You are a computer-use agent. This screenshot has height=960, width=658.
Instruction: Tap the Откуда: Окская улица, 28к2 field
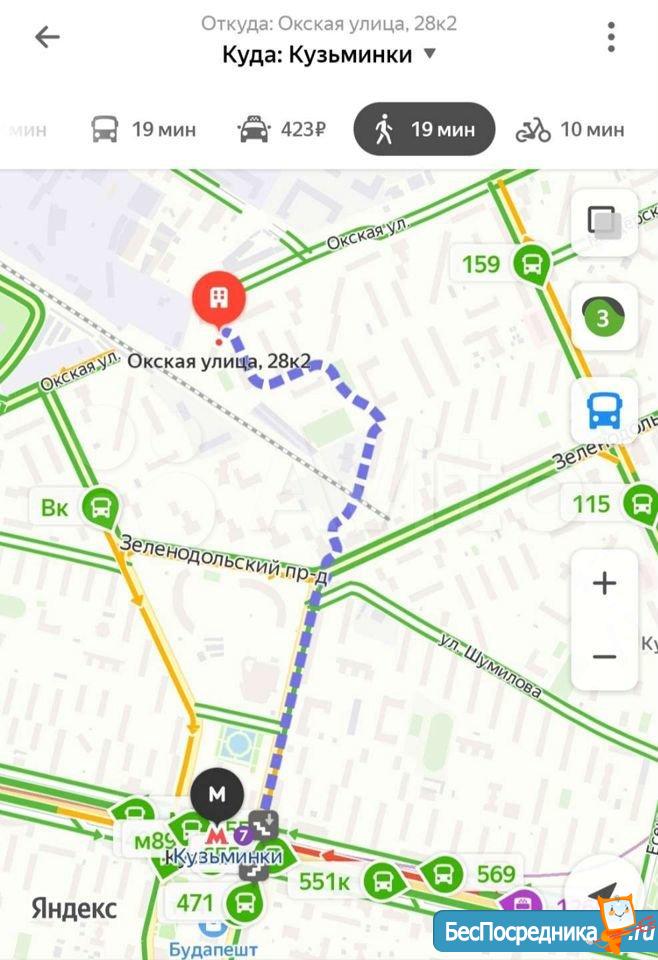[329, 24]
